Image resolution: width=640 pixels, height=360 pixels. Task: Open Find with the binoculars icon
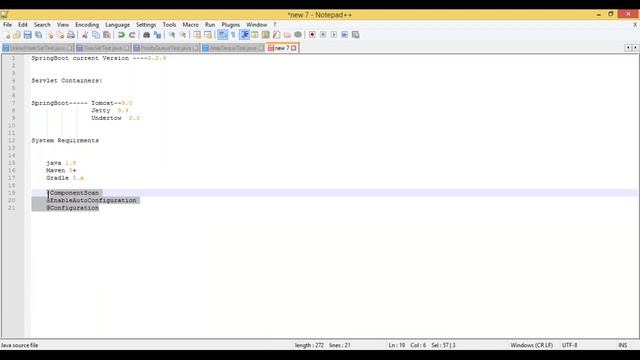(x=146, y=35)
